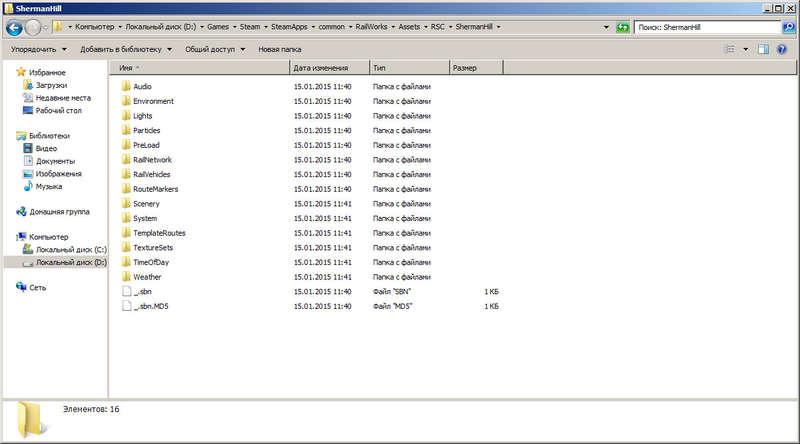Click the Forward navigation arrow button
The width and height of the screenshot is (800, 444).
[x=33, y=28]
